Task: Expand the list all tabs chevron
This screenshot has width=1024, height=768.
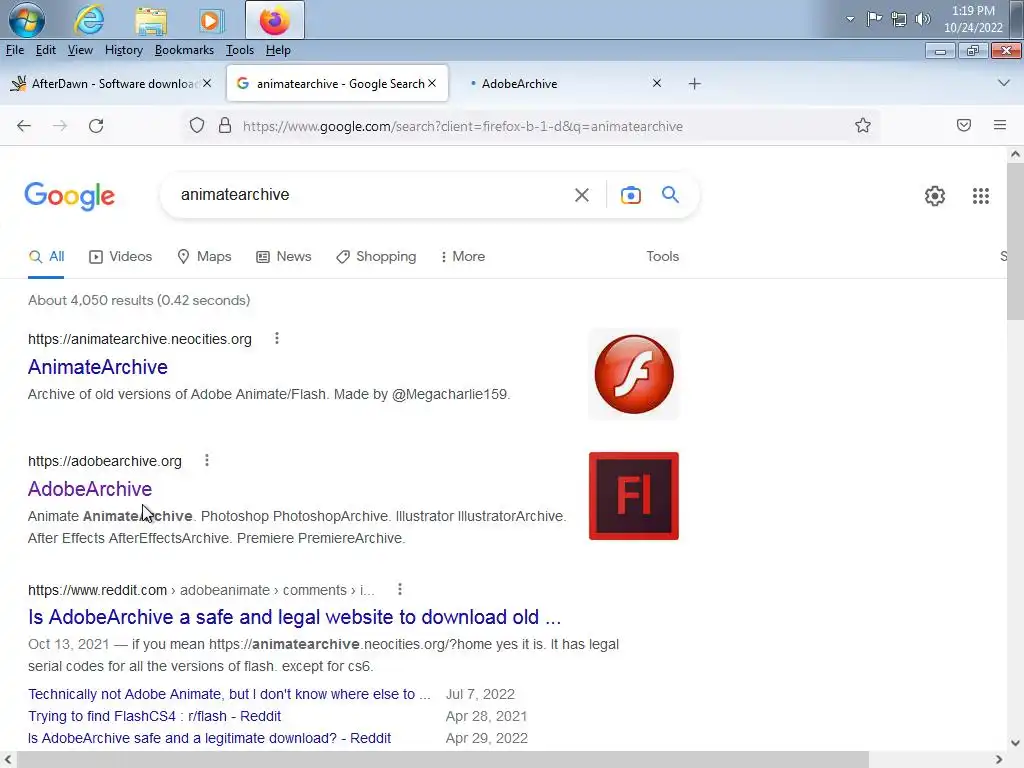Action: click(1004, 84)
